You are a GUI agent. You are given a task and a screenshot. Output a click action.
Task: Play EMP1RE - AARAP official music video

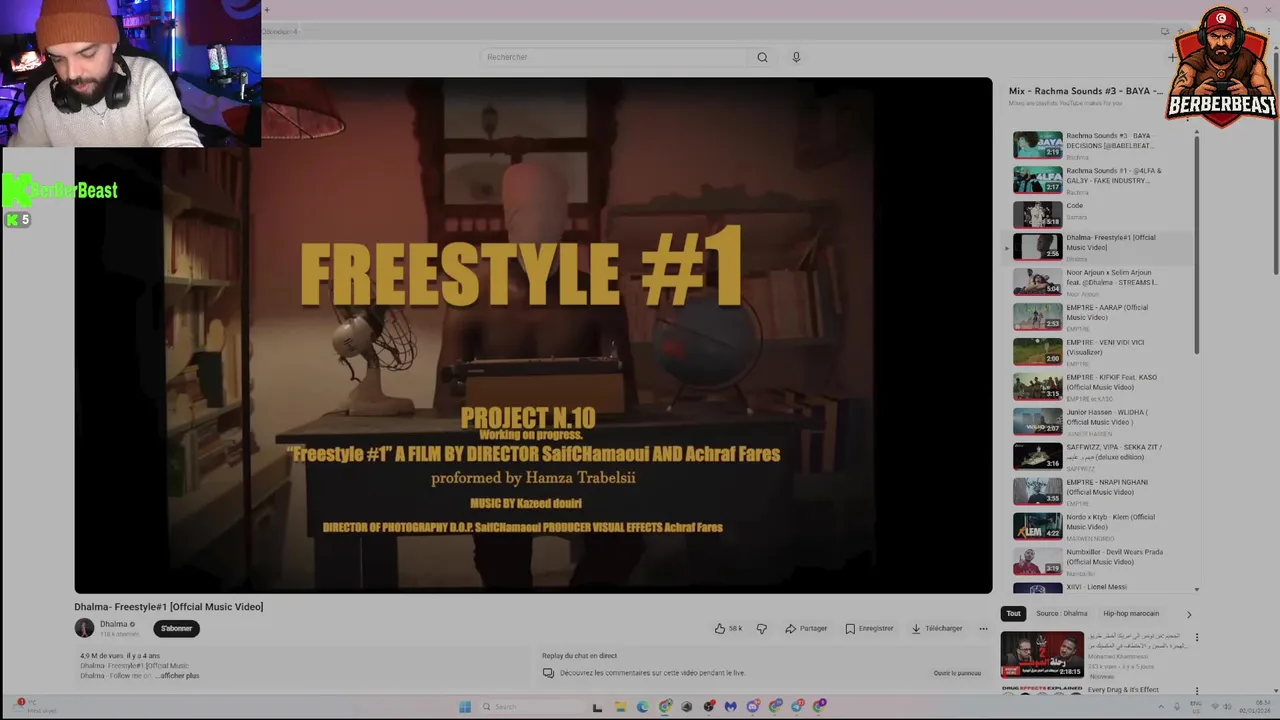pyautogui.click(x=1100, y=317)
